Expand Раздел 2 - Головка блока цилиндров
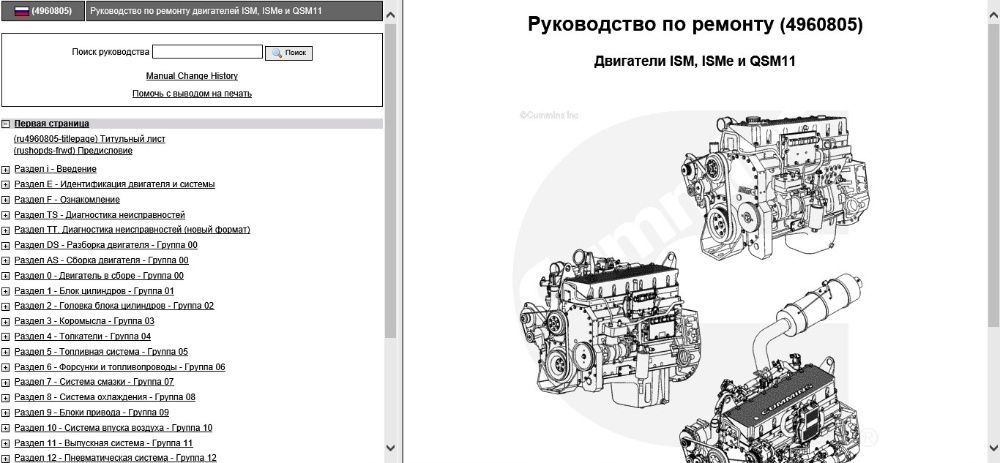This screenshot has height=463, width=1000. click(x=6, y=306)
